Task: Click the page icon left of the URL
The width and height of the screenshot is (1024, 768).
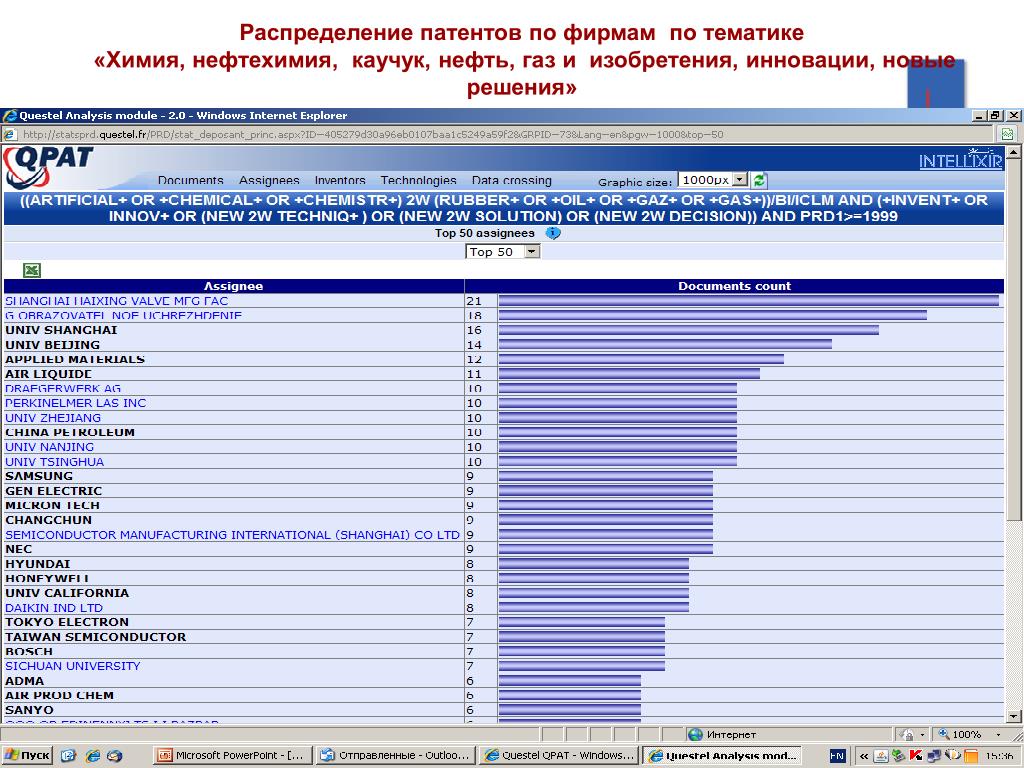Action: pyautogui.click(x=10, y=135)
